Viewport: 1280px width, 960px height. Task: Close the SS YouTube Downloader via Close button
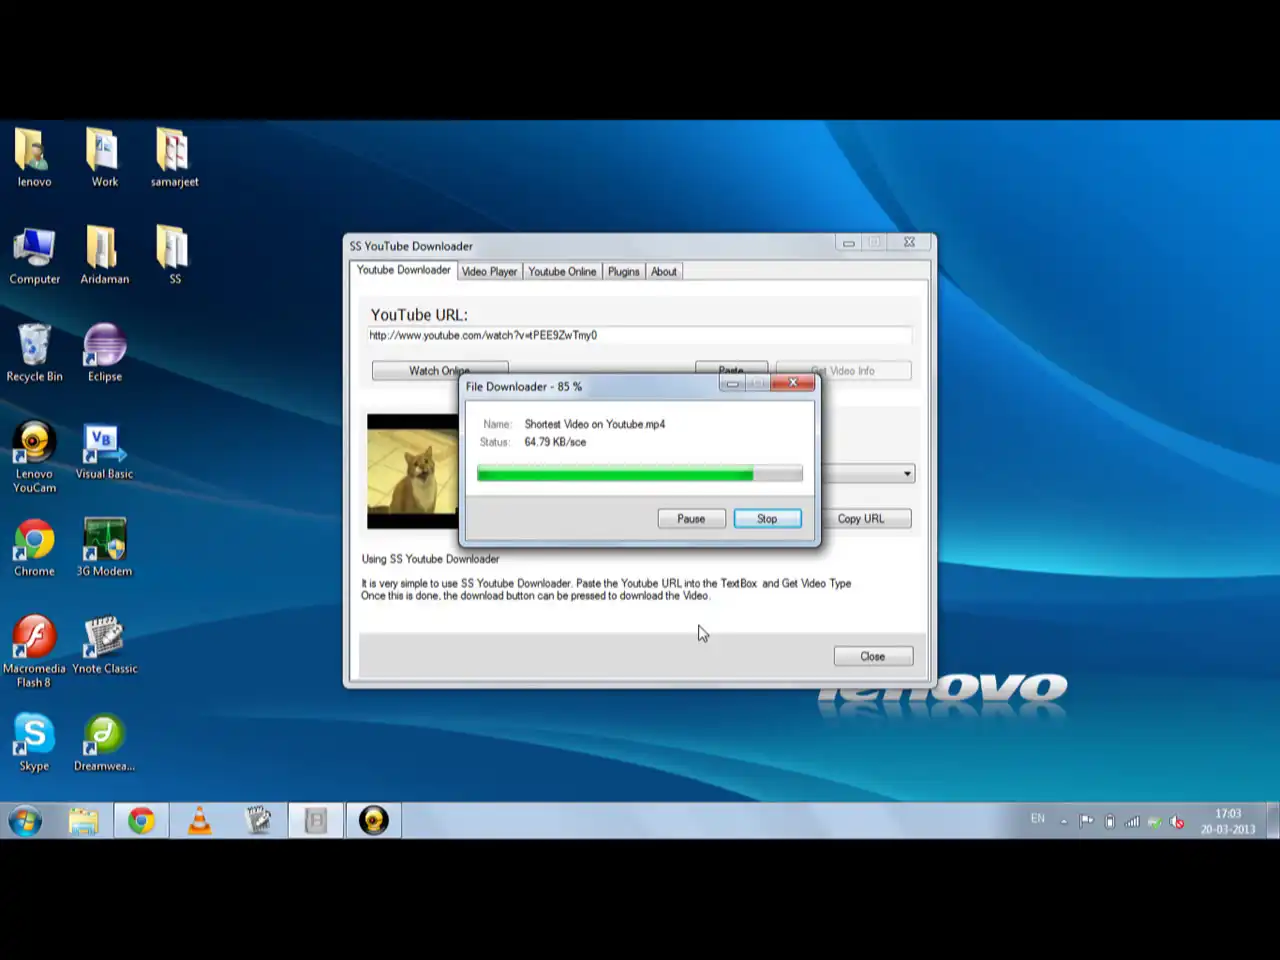click(x=873, y=656)
